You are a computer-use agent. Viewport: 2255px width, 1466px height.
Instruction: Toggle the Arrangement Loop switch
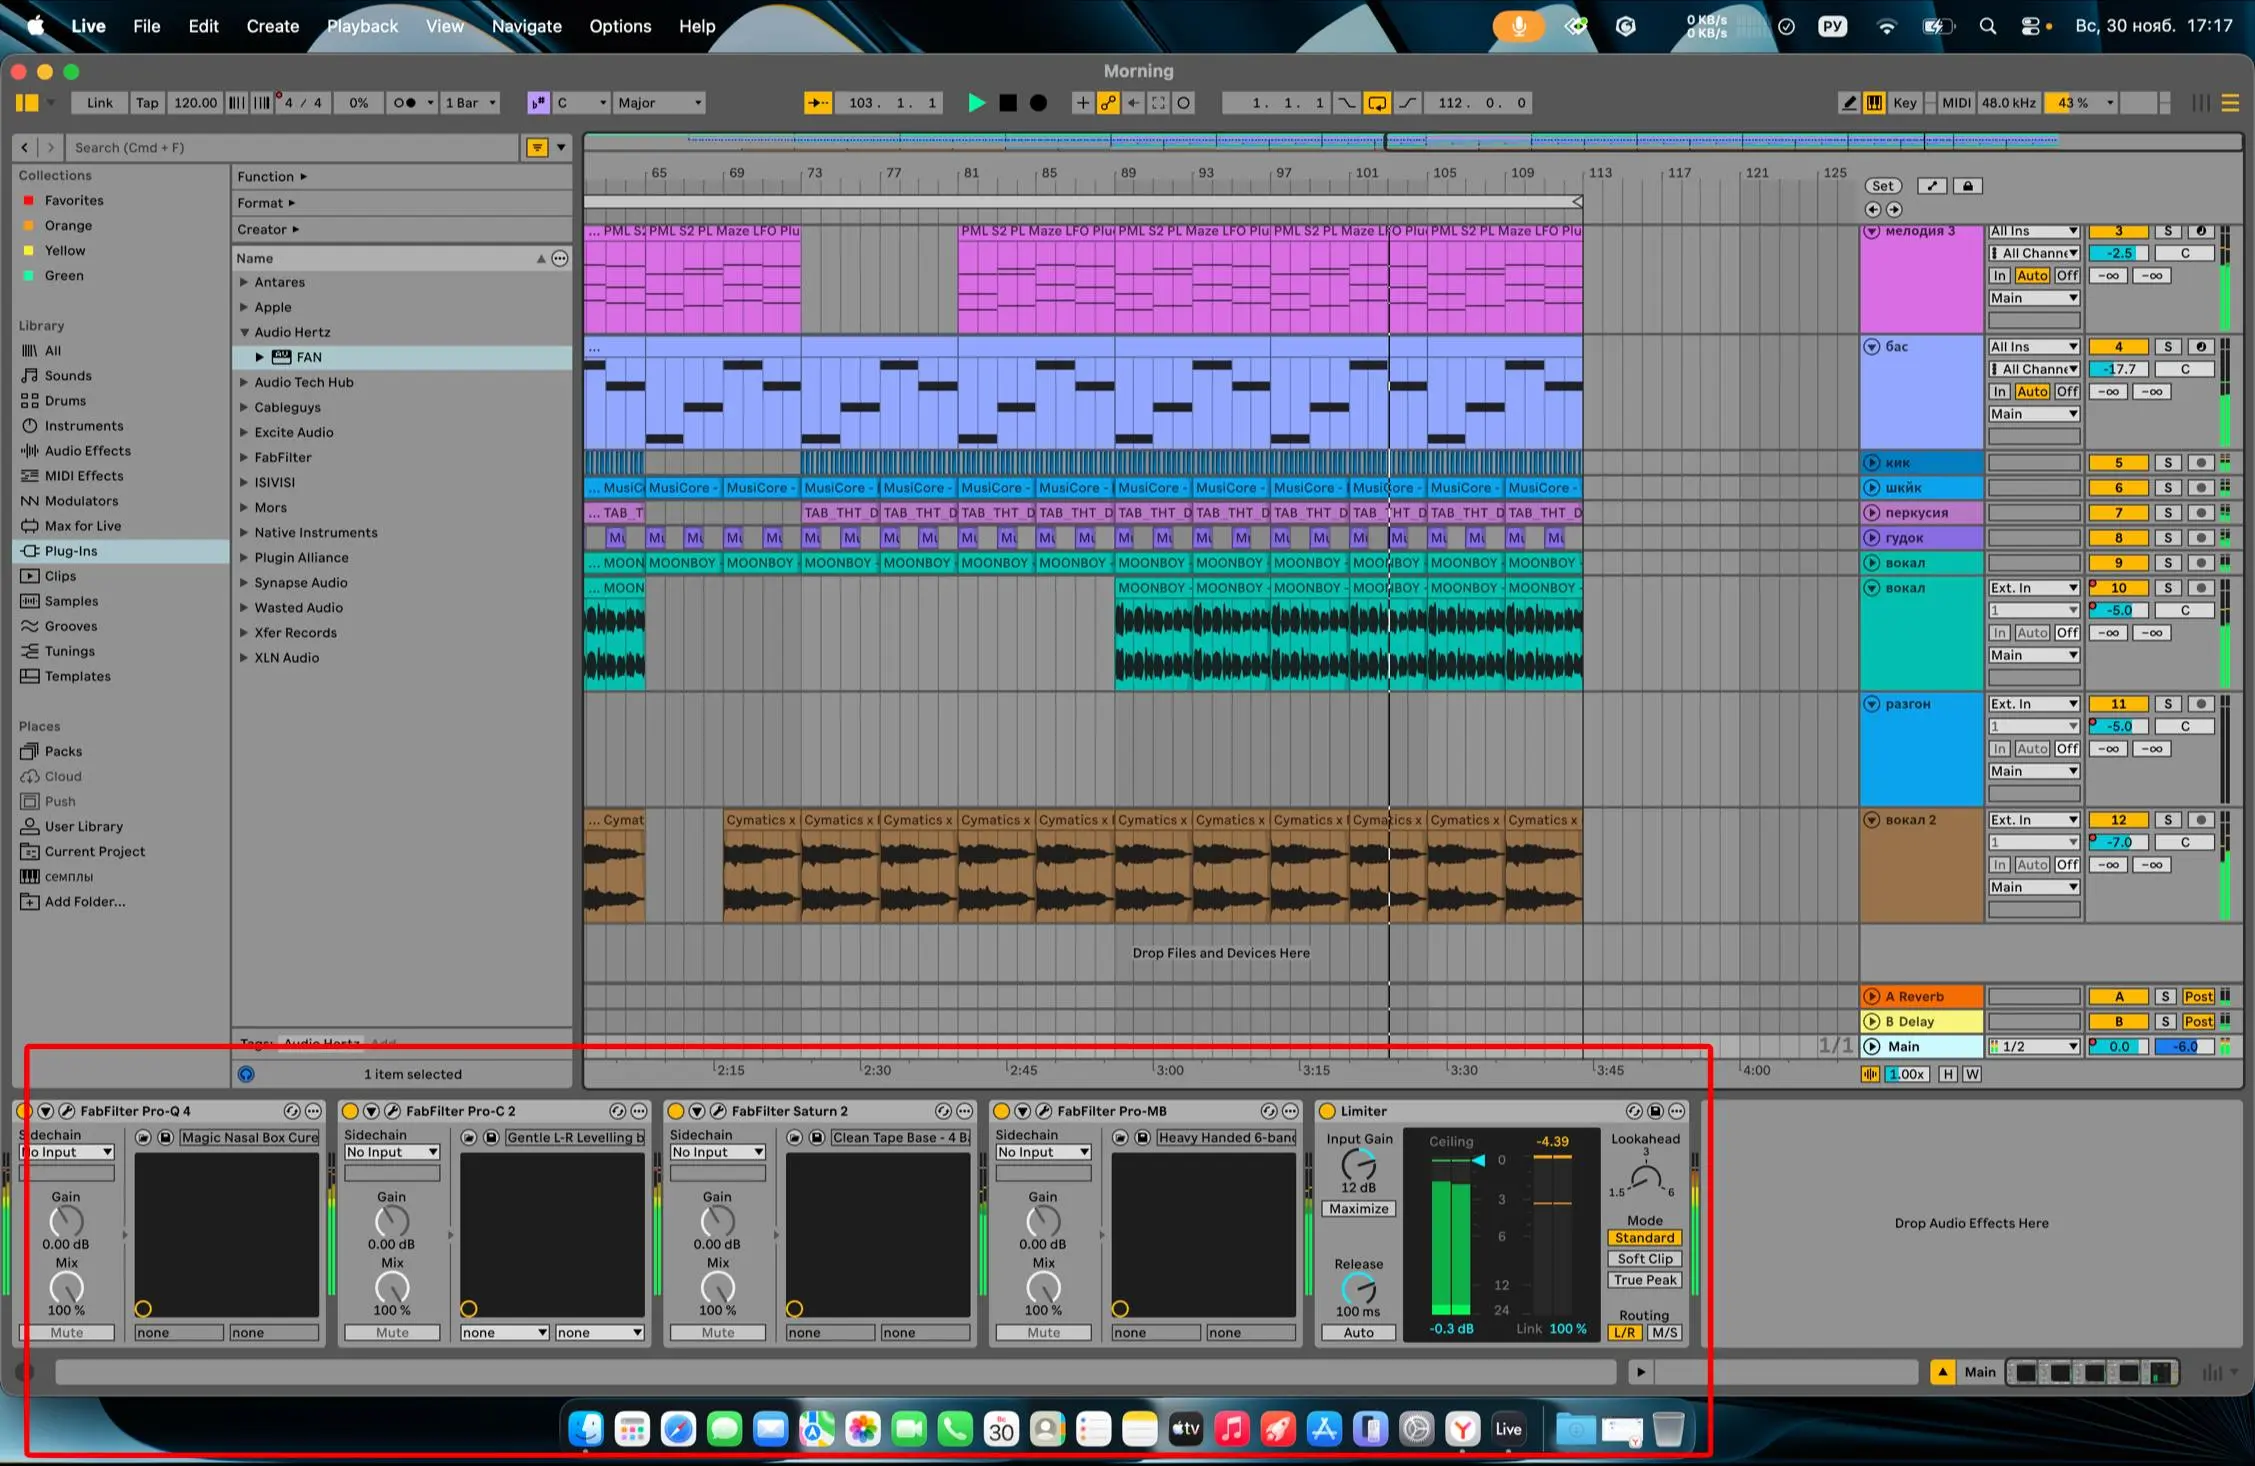[x=1377, y=103]
